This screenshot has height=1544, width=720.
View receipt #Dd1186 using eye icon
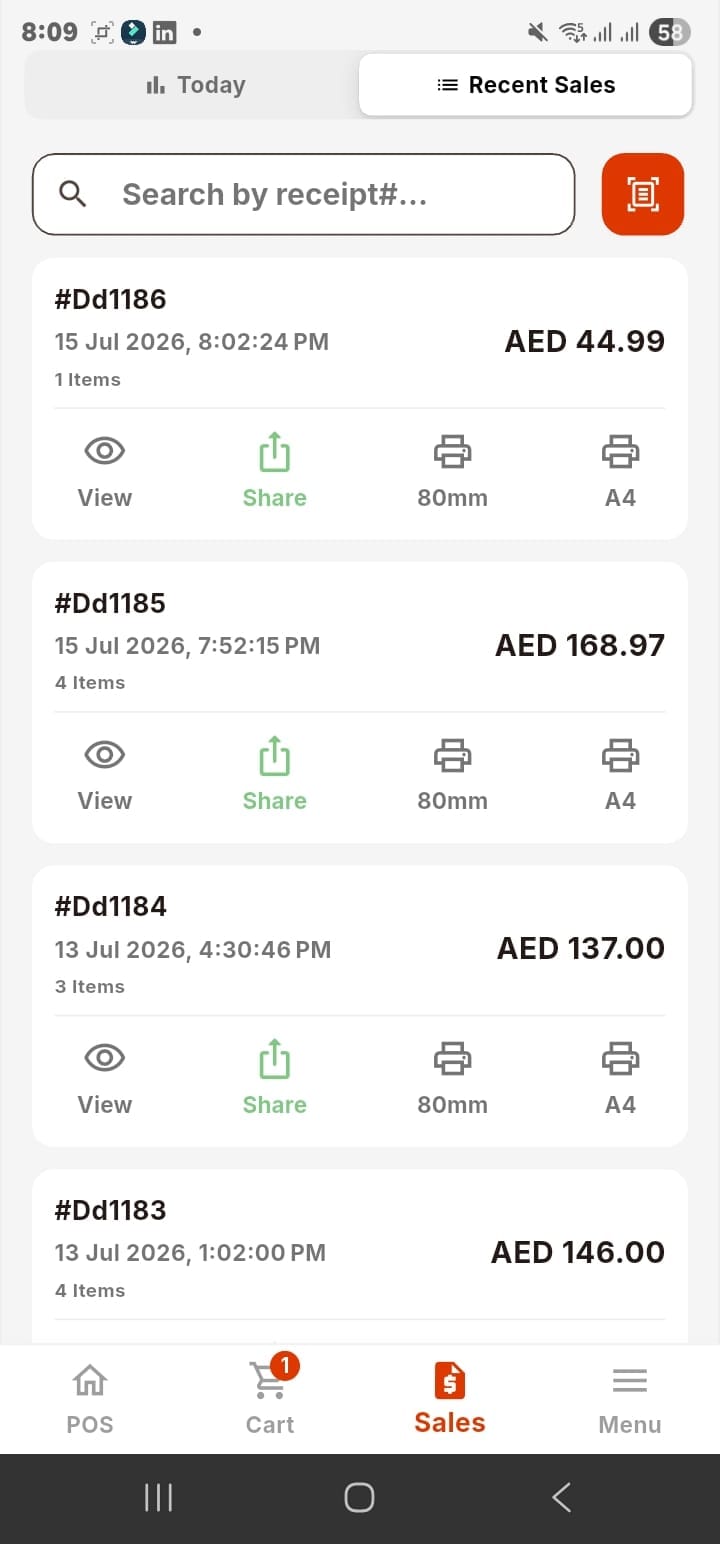pyautogui.click(x=105, y=471)
